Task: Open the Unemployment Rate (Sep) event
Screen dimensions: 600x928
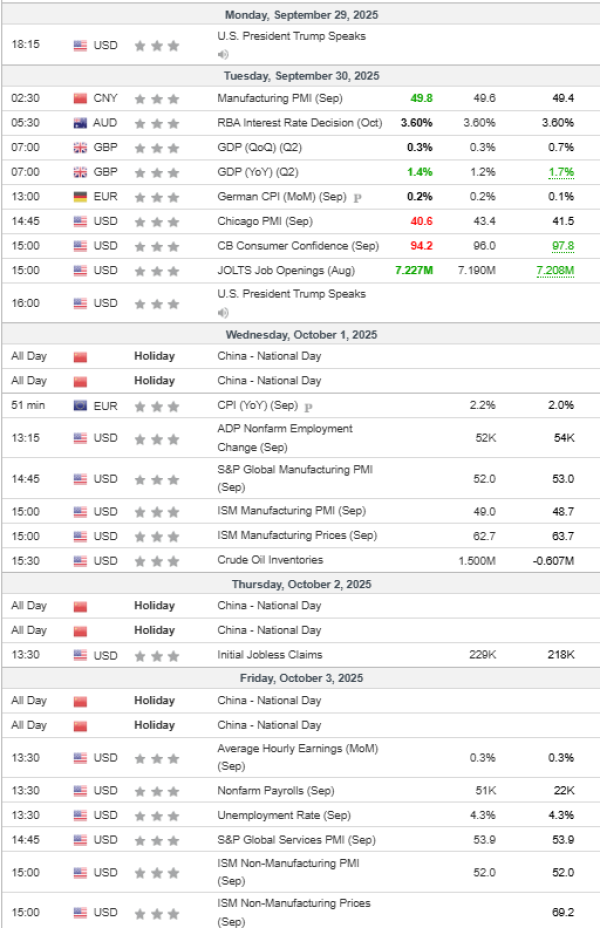Action: (284, 816)
